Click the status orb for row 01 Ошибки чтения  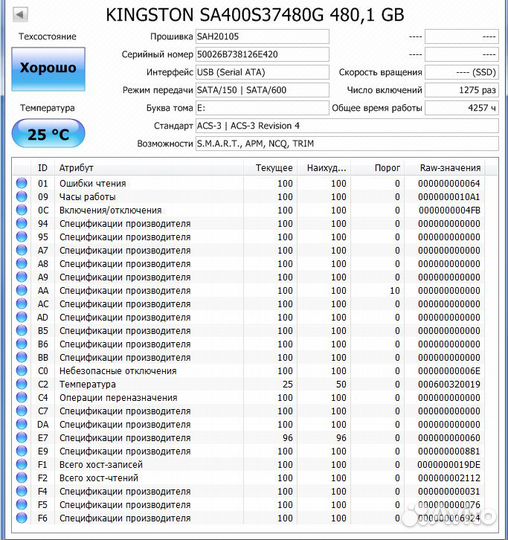[22, 183]
